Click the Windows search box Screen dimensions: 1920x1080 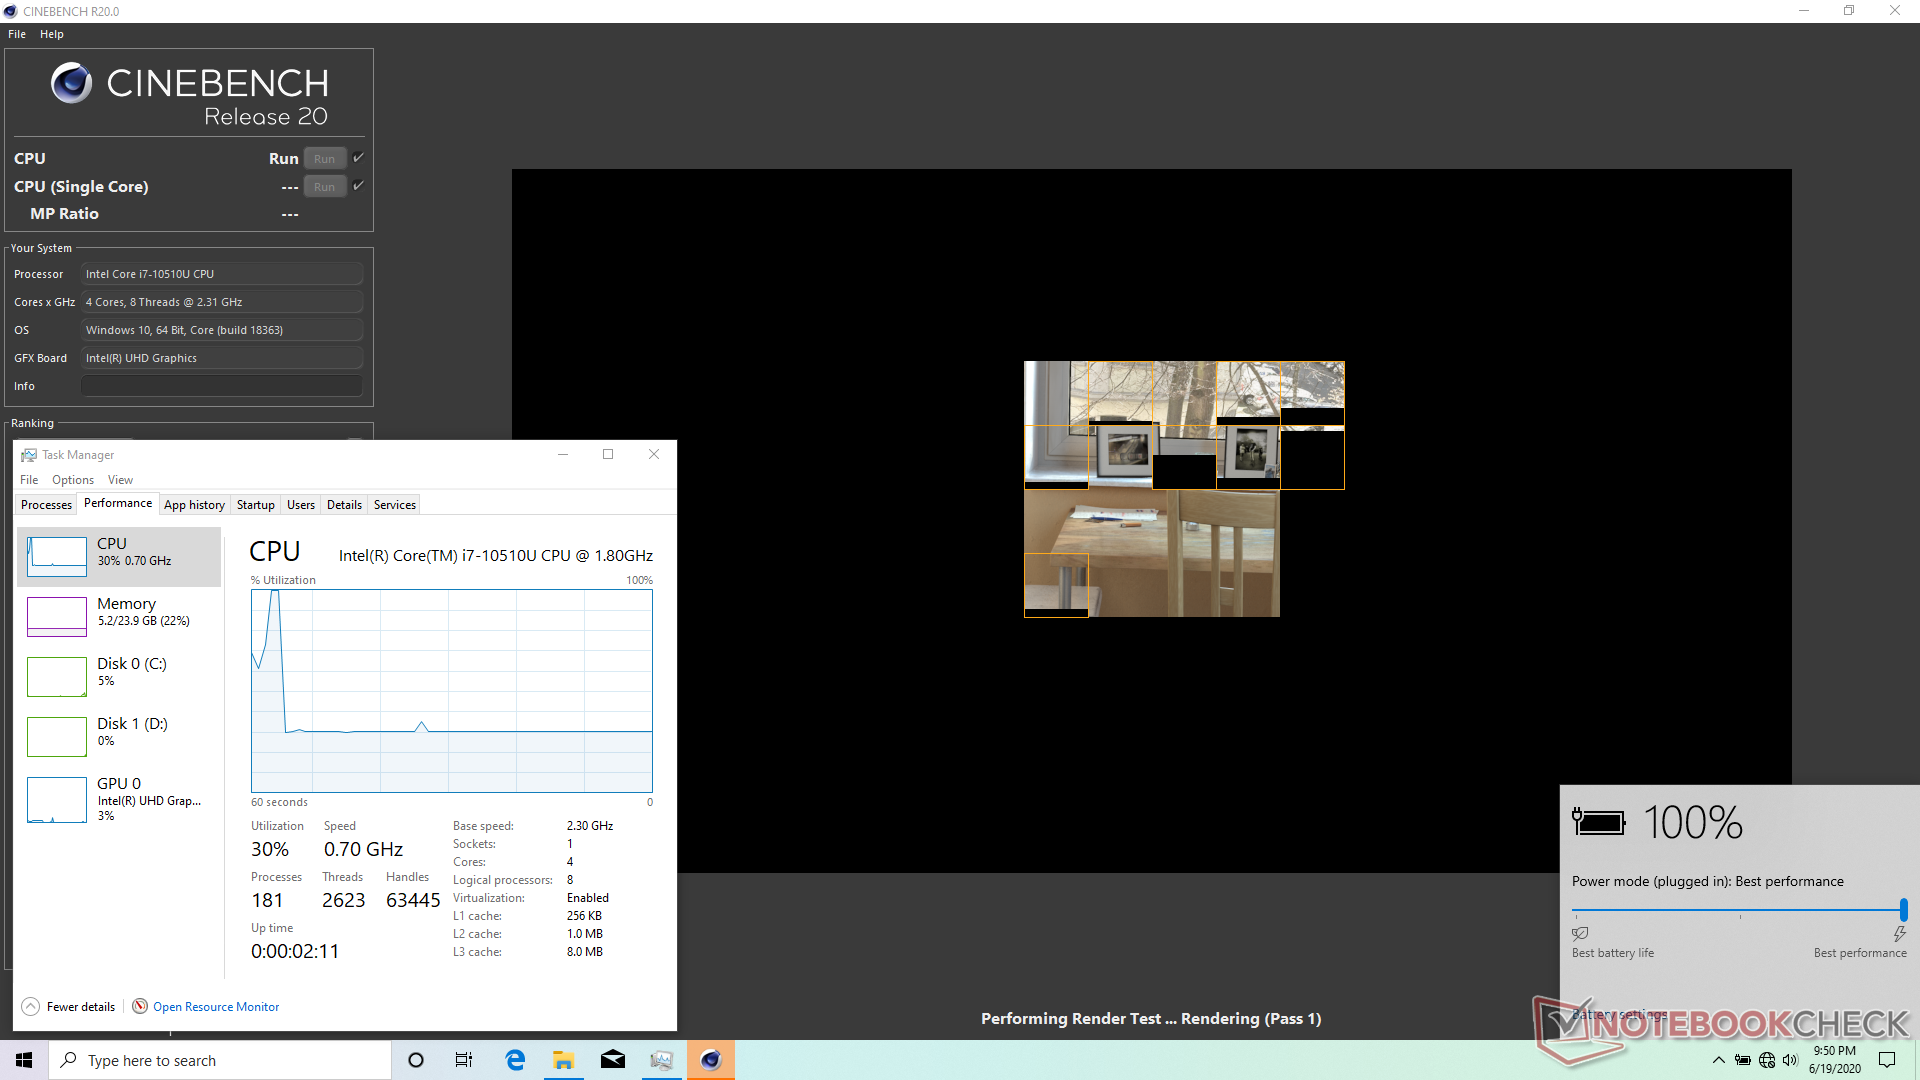point(220,1060)
